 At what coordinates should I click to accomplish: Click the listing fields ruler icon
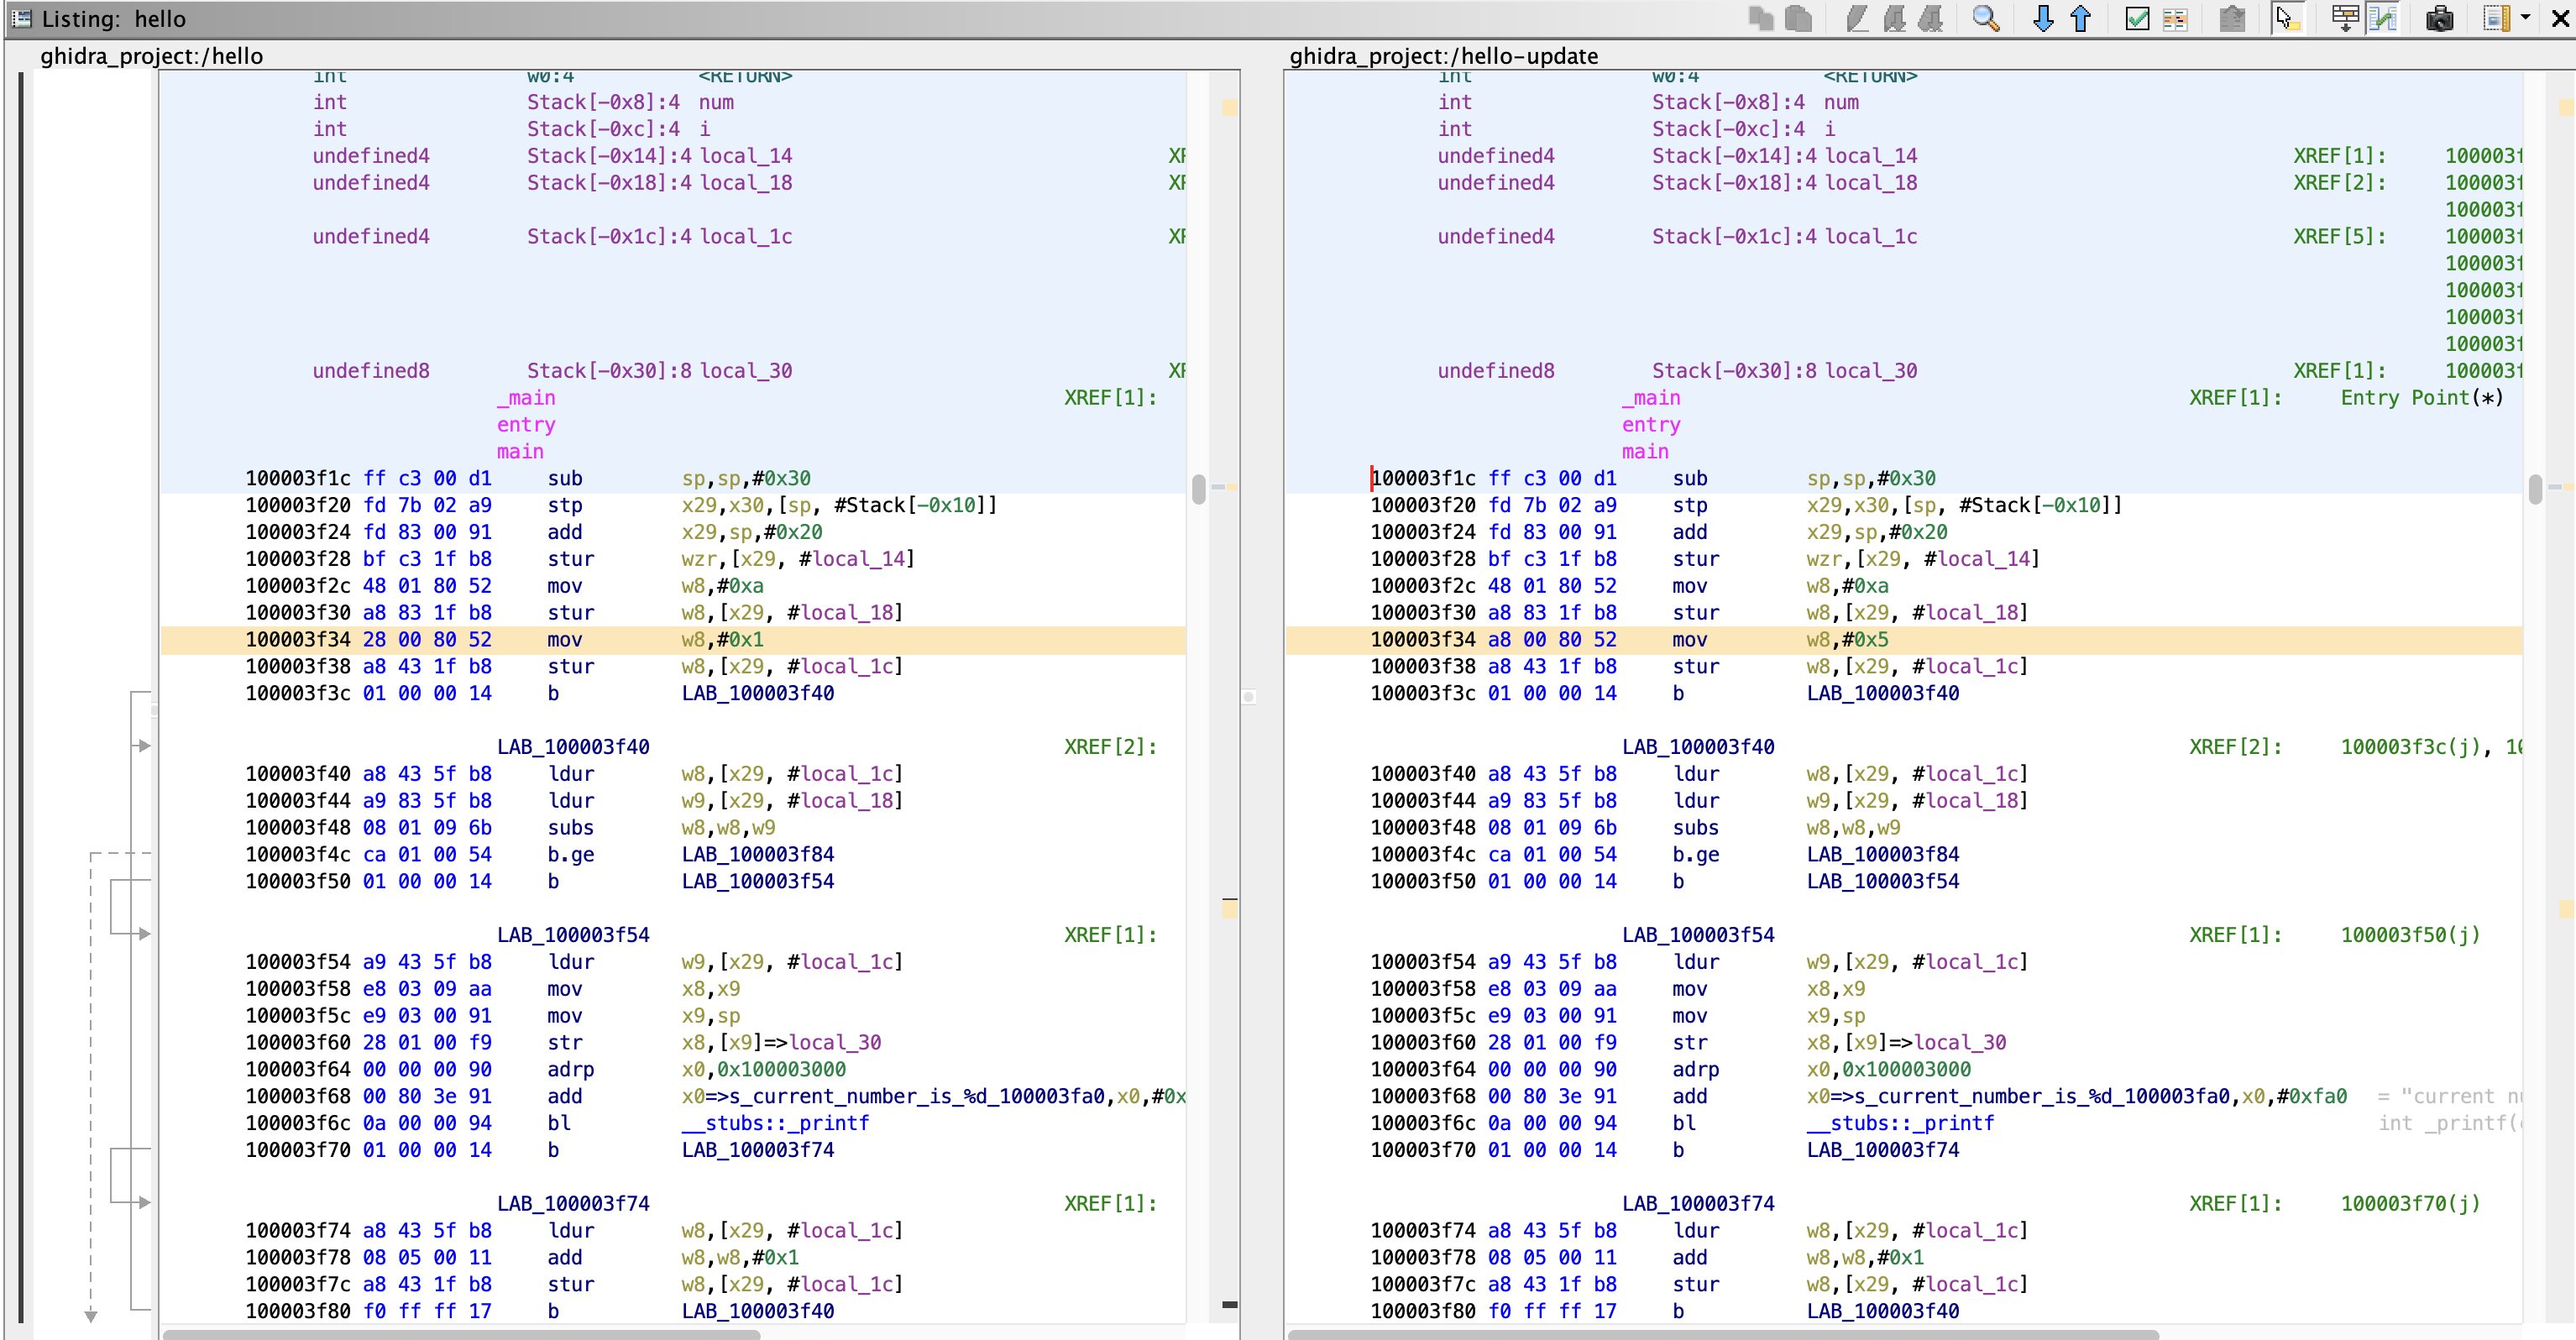[x=2497, y=19]
